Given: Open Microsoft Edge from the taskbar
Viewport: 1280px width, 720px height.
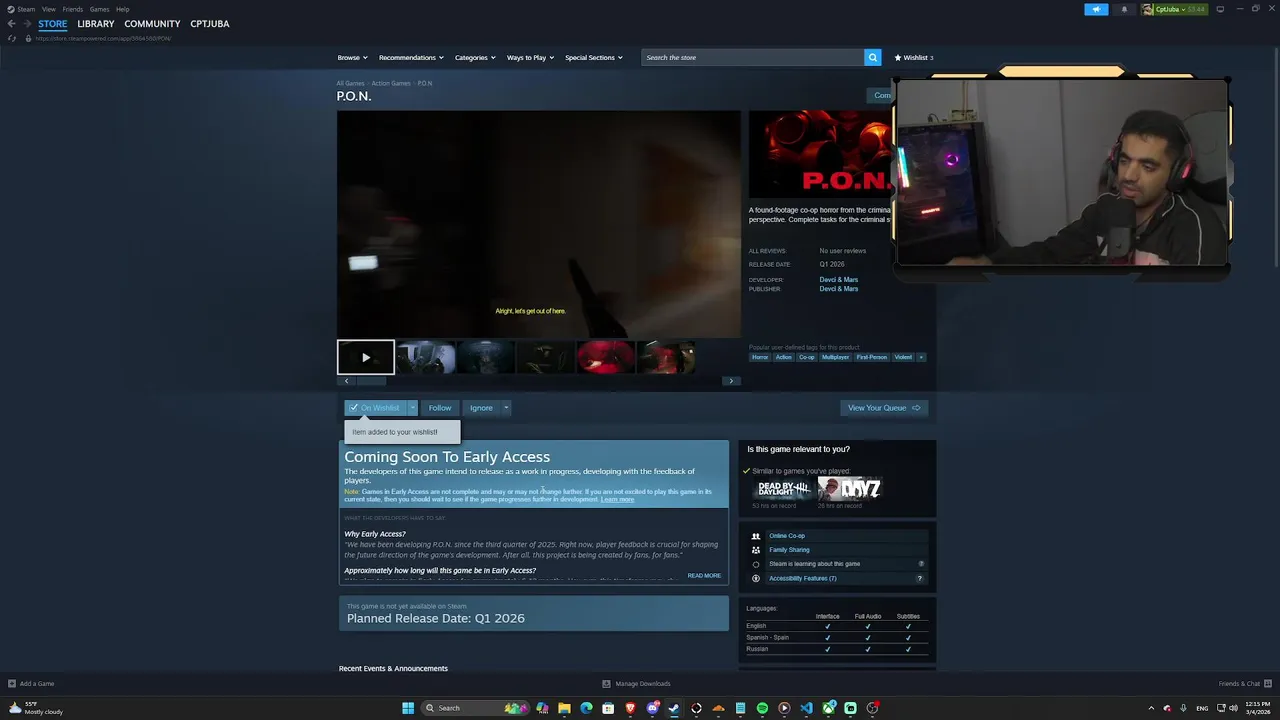Looking at the screenshot, I should tap(586, 708).
